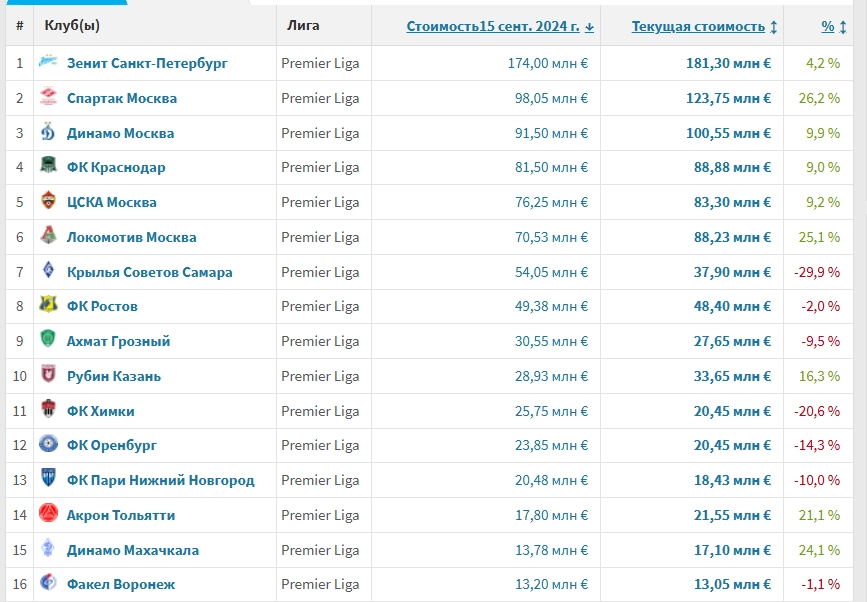
Task: Open ЦСКА Москва club link
Action: click(x=112, y=202)
